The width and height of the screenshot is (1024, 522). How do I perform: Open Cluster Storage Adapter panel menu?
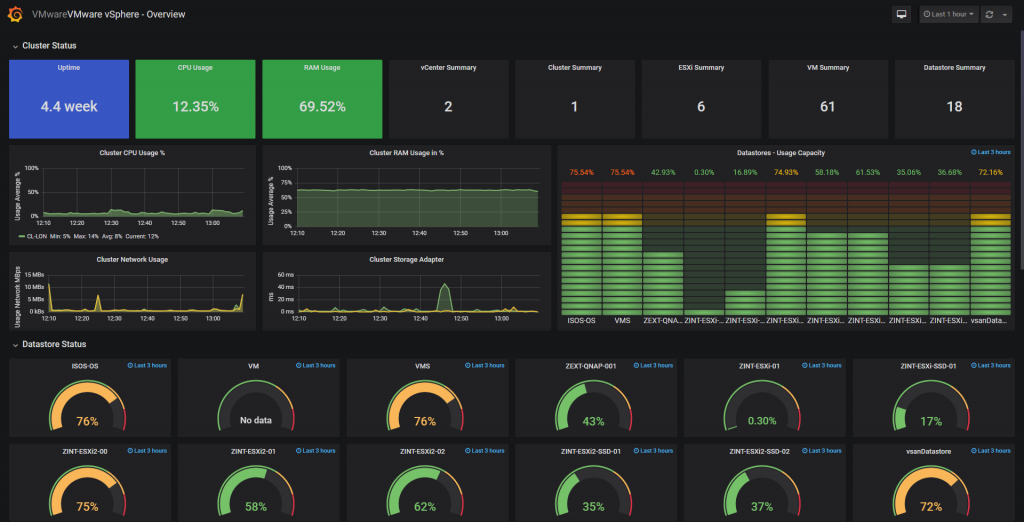click(x=406, y=259)
